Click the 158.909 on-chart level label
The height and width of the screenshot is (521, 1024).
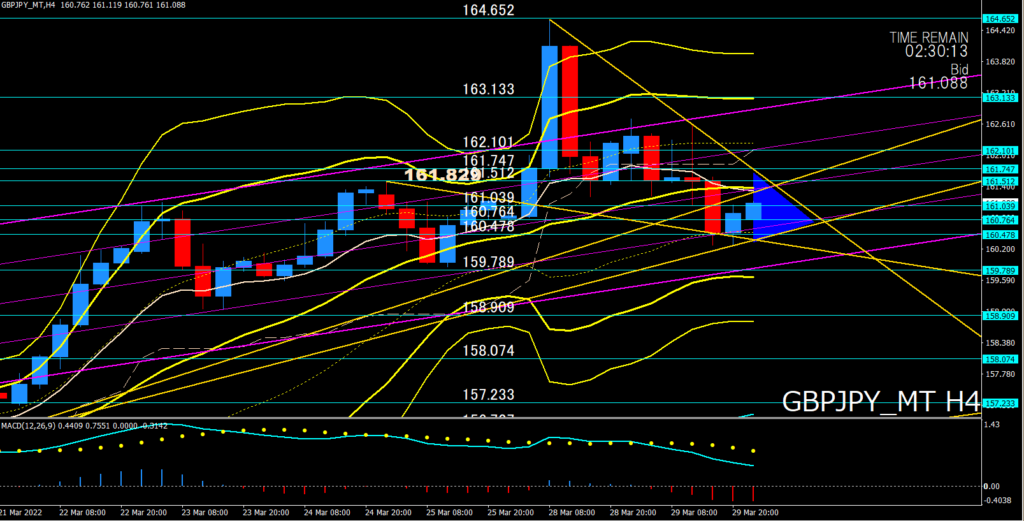488,308
